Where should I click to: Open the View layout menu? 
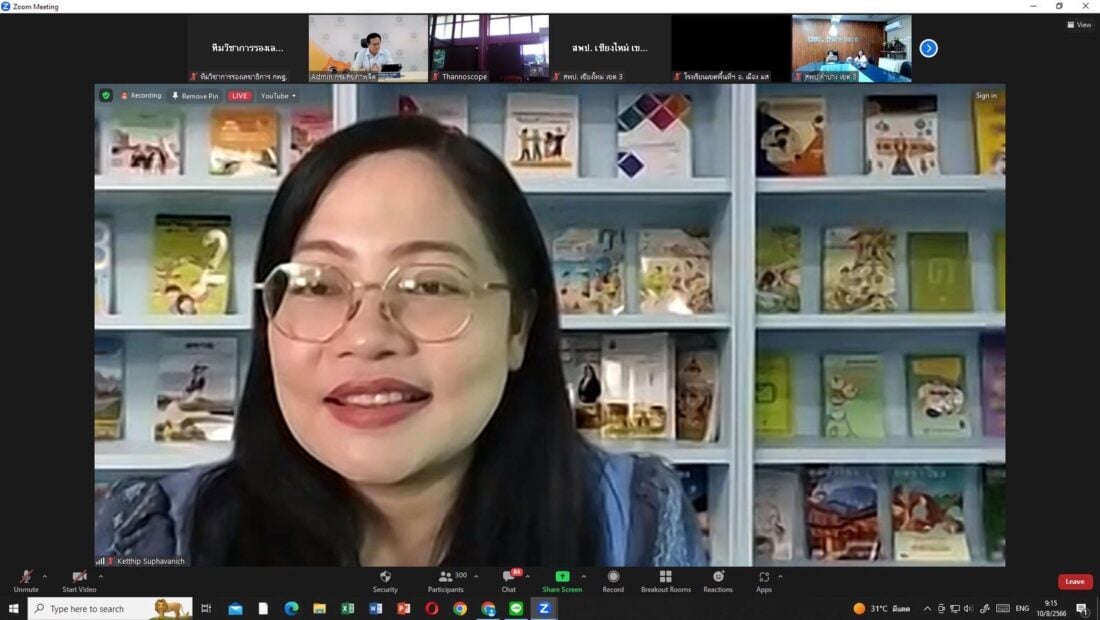tap(1079, 25)
